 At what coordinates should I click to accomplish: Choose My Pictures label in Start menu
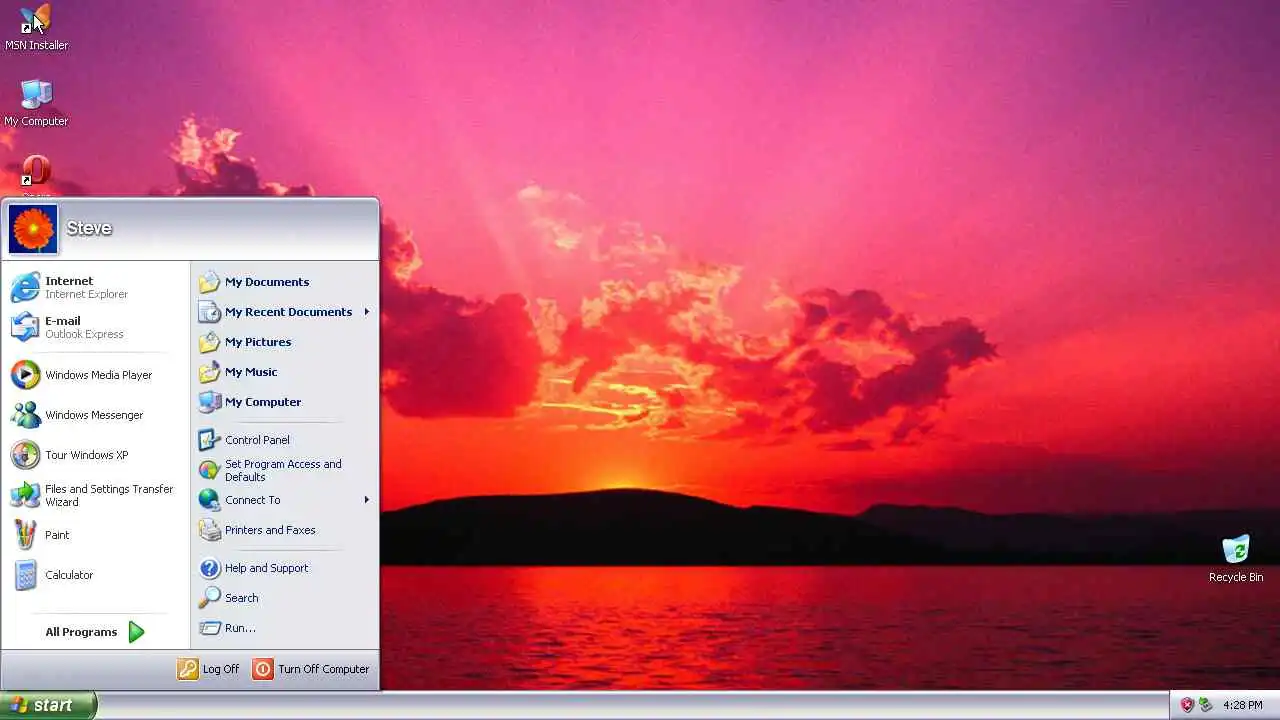point(258,342)
